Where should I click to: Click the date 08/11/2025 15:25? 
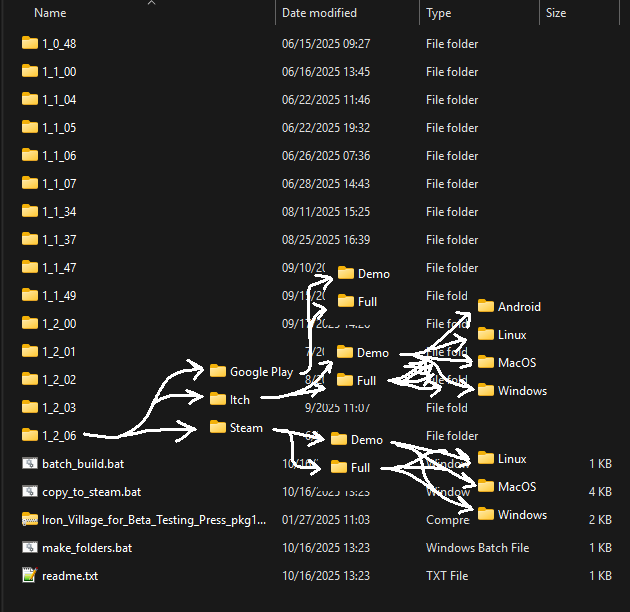tap(326, 212)
